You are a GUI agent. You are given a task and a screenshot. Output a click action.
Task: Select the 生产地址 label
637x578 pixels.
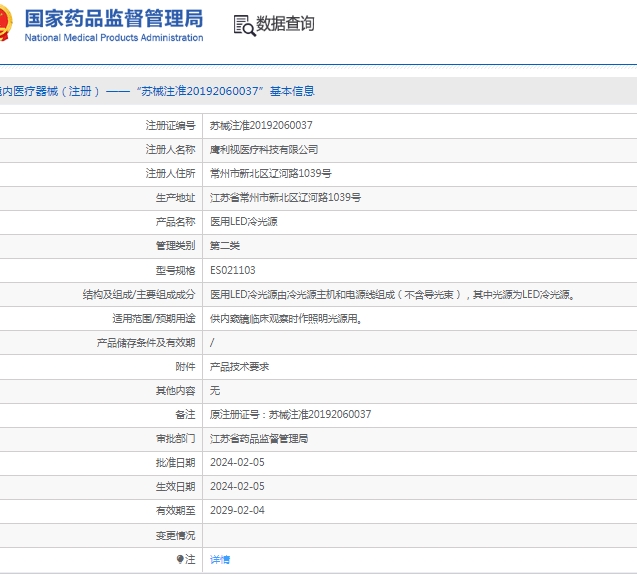click(x=176, y=197)
